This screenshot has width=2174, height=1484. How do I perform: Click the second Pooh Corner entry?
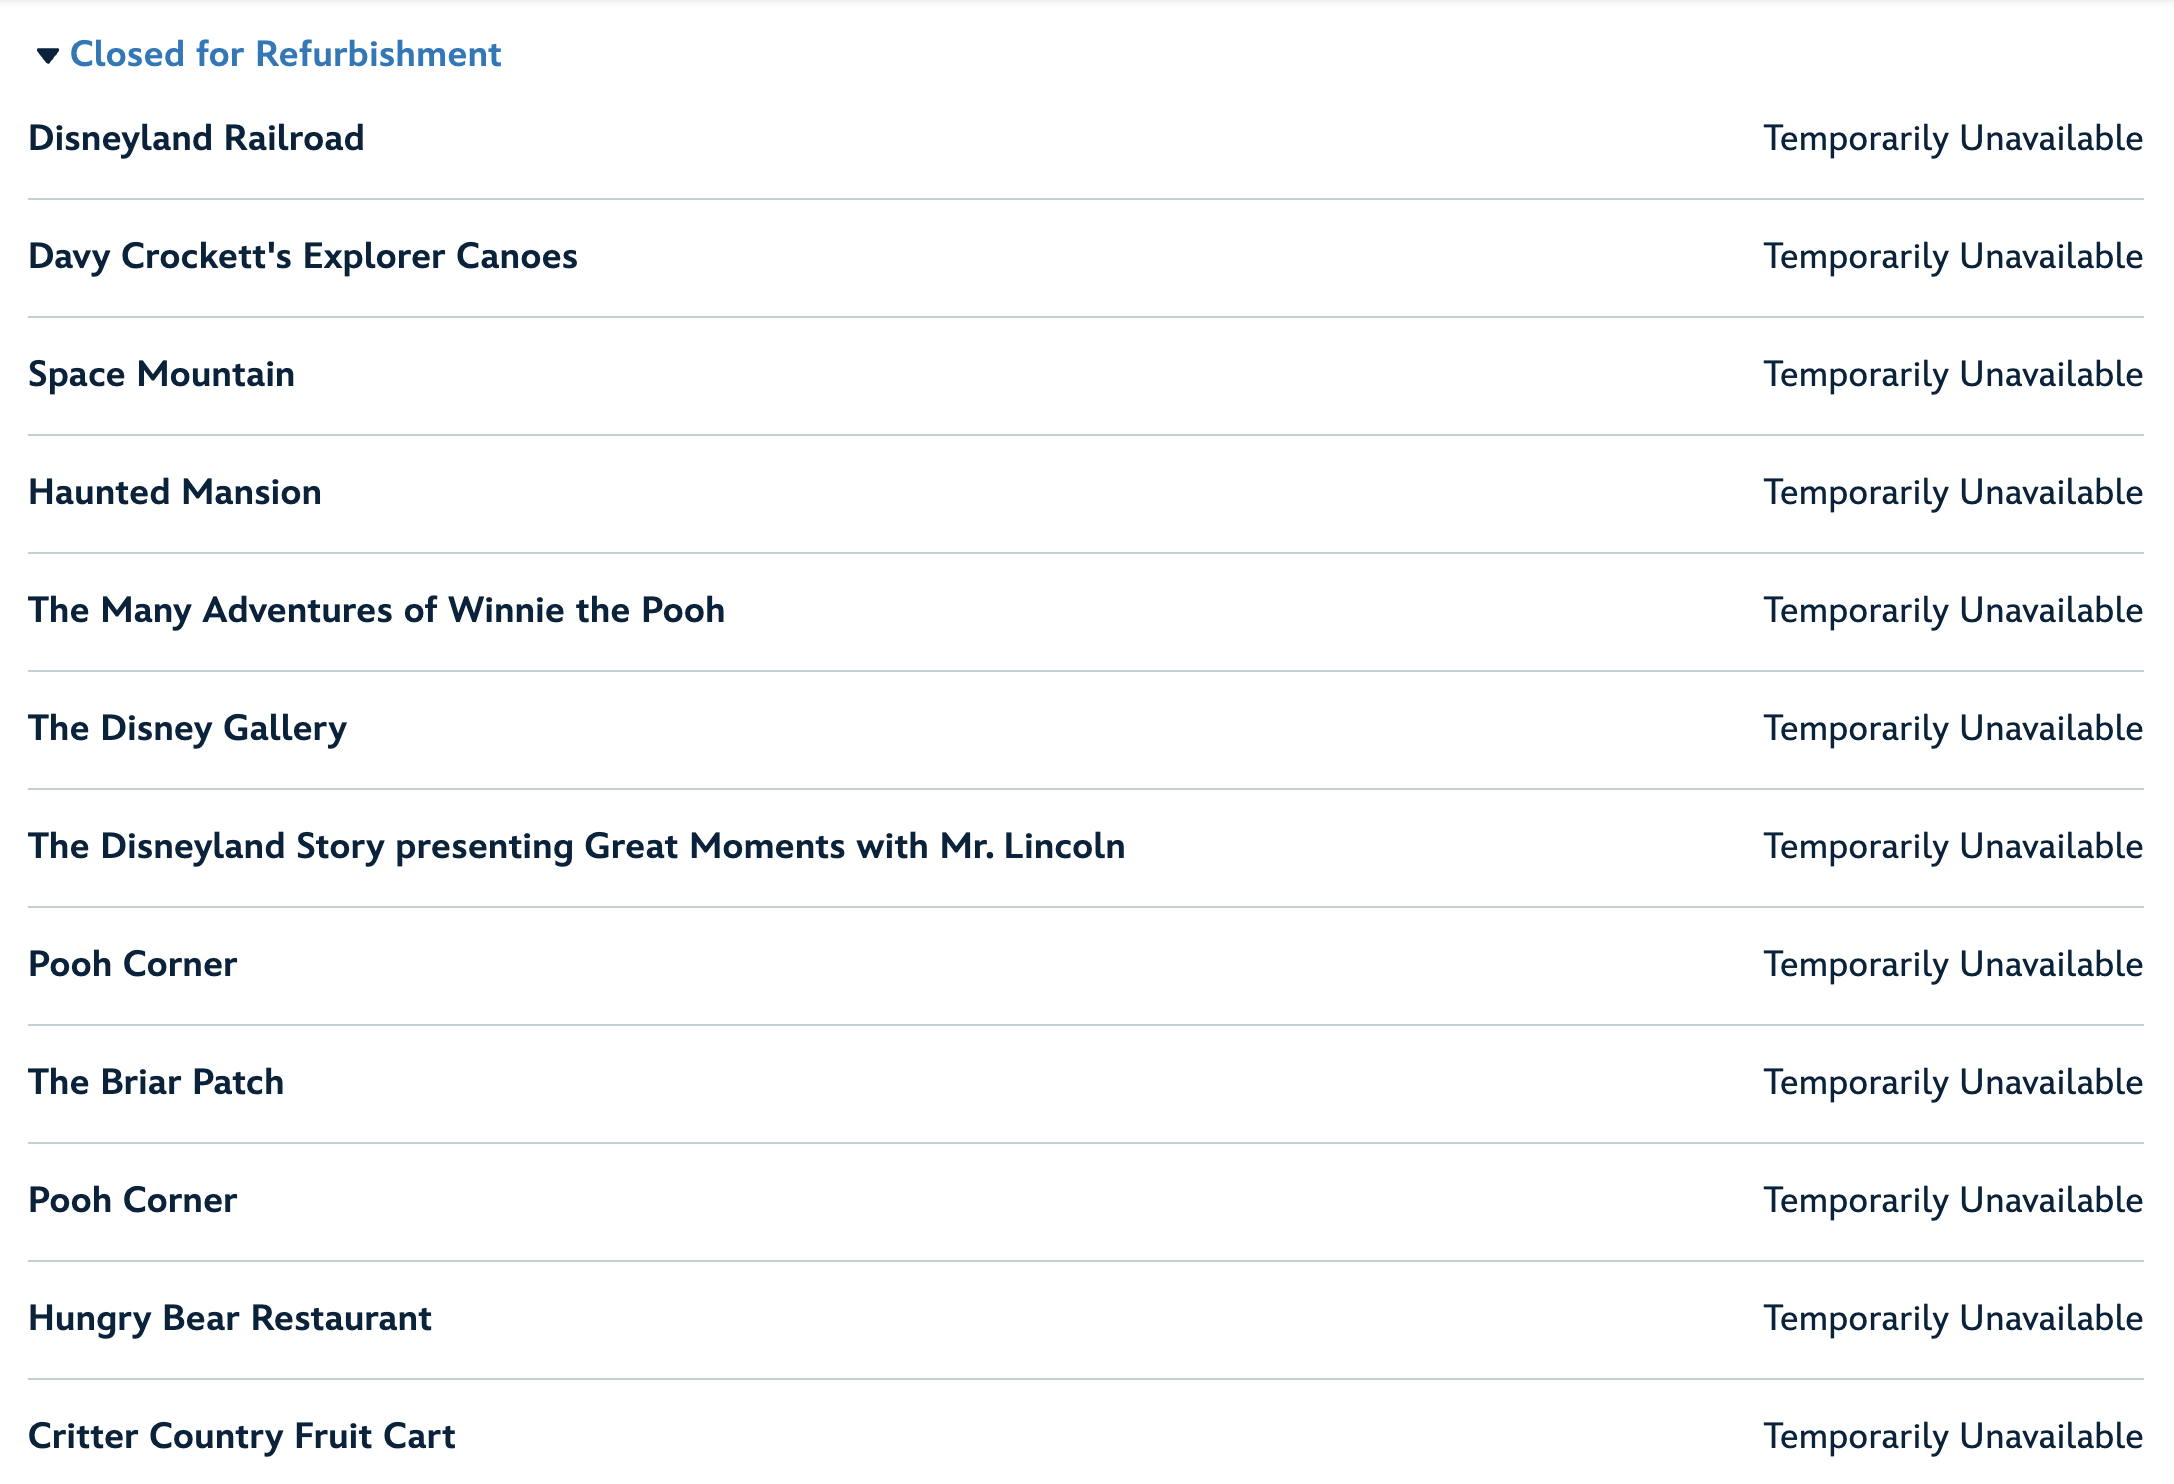tap(132, 1200)
